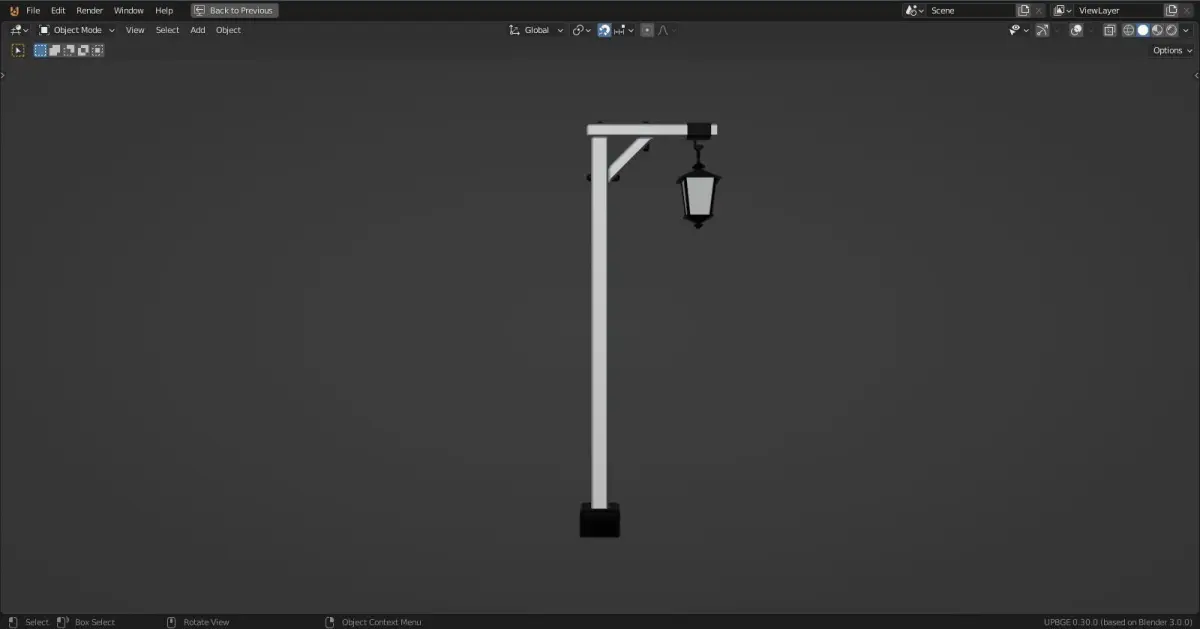Click the hanging lantern model

(x=698, y=196)
